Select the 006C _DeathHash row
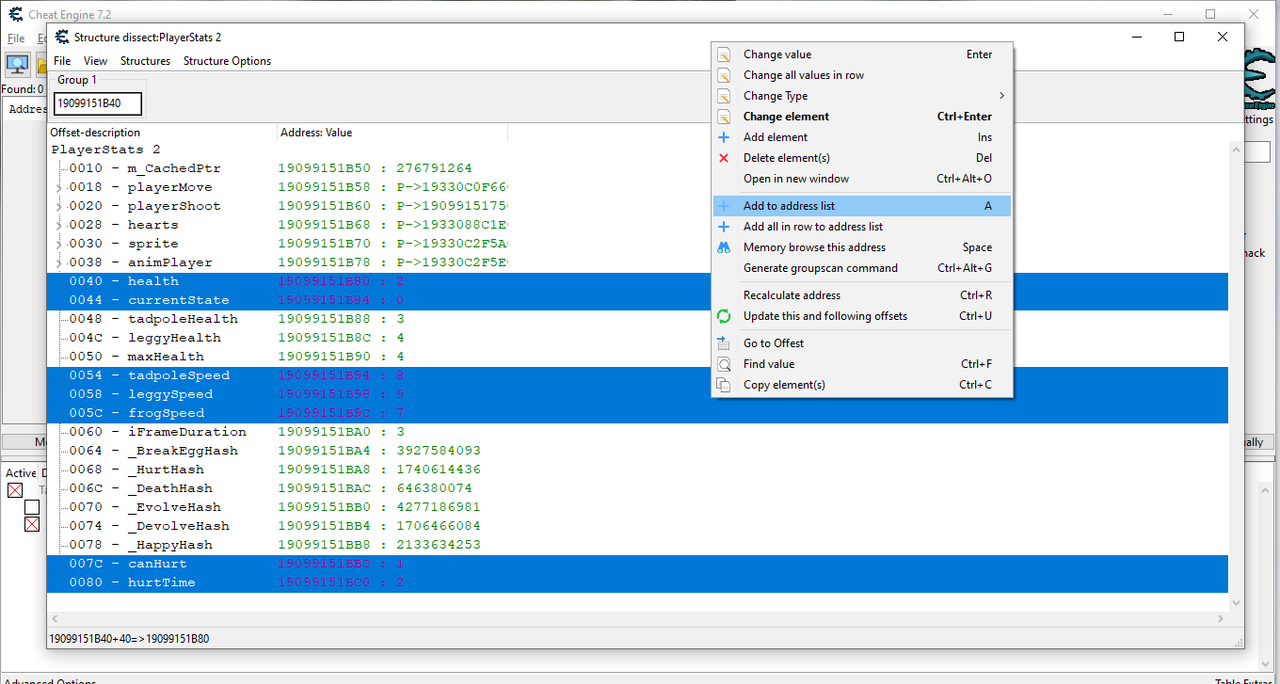The image size is (1280, 684). pyautogui.click(x=638, y=489)
